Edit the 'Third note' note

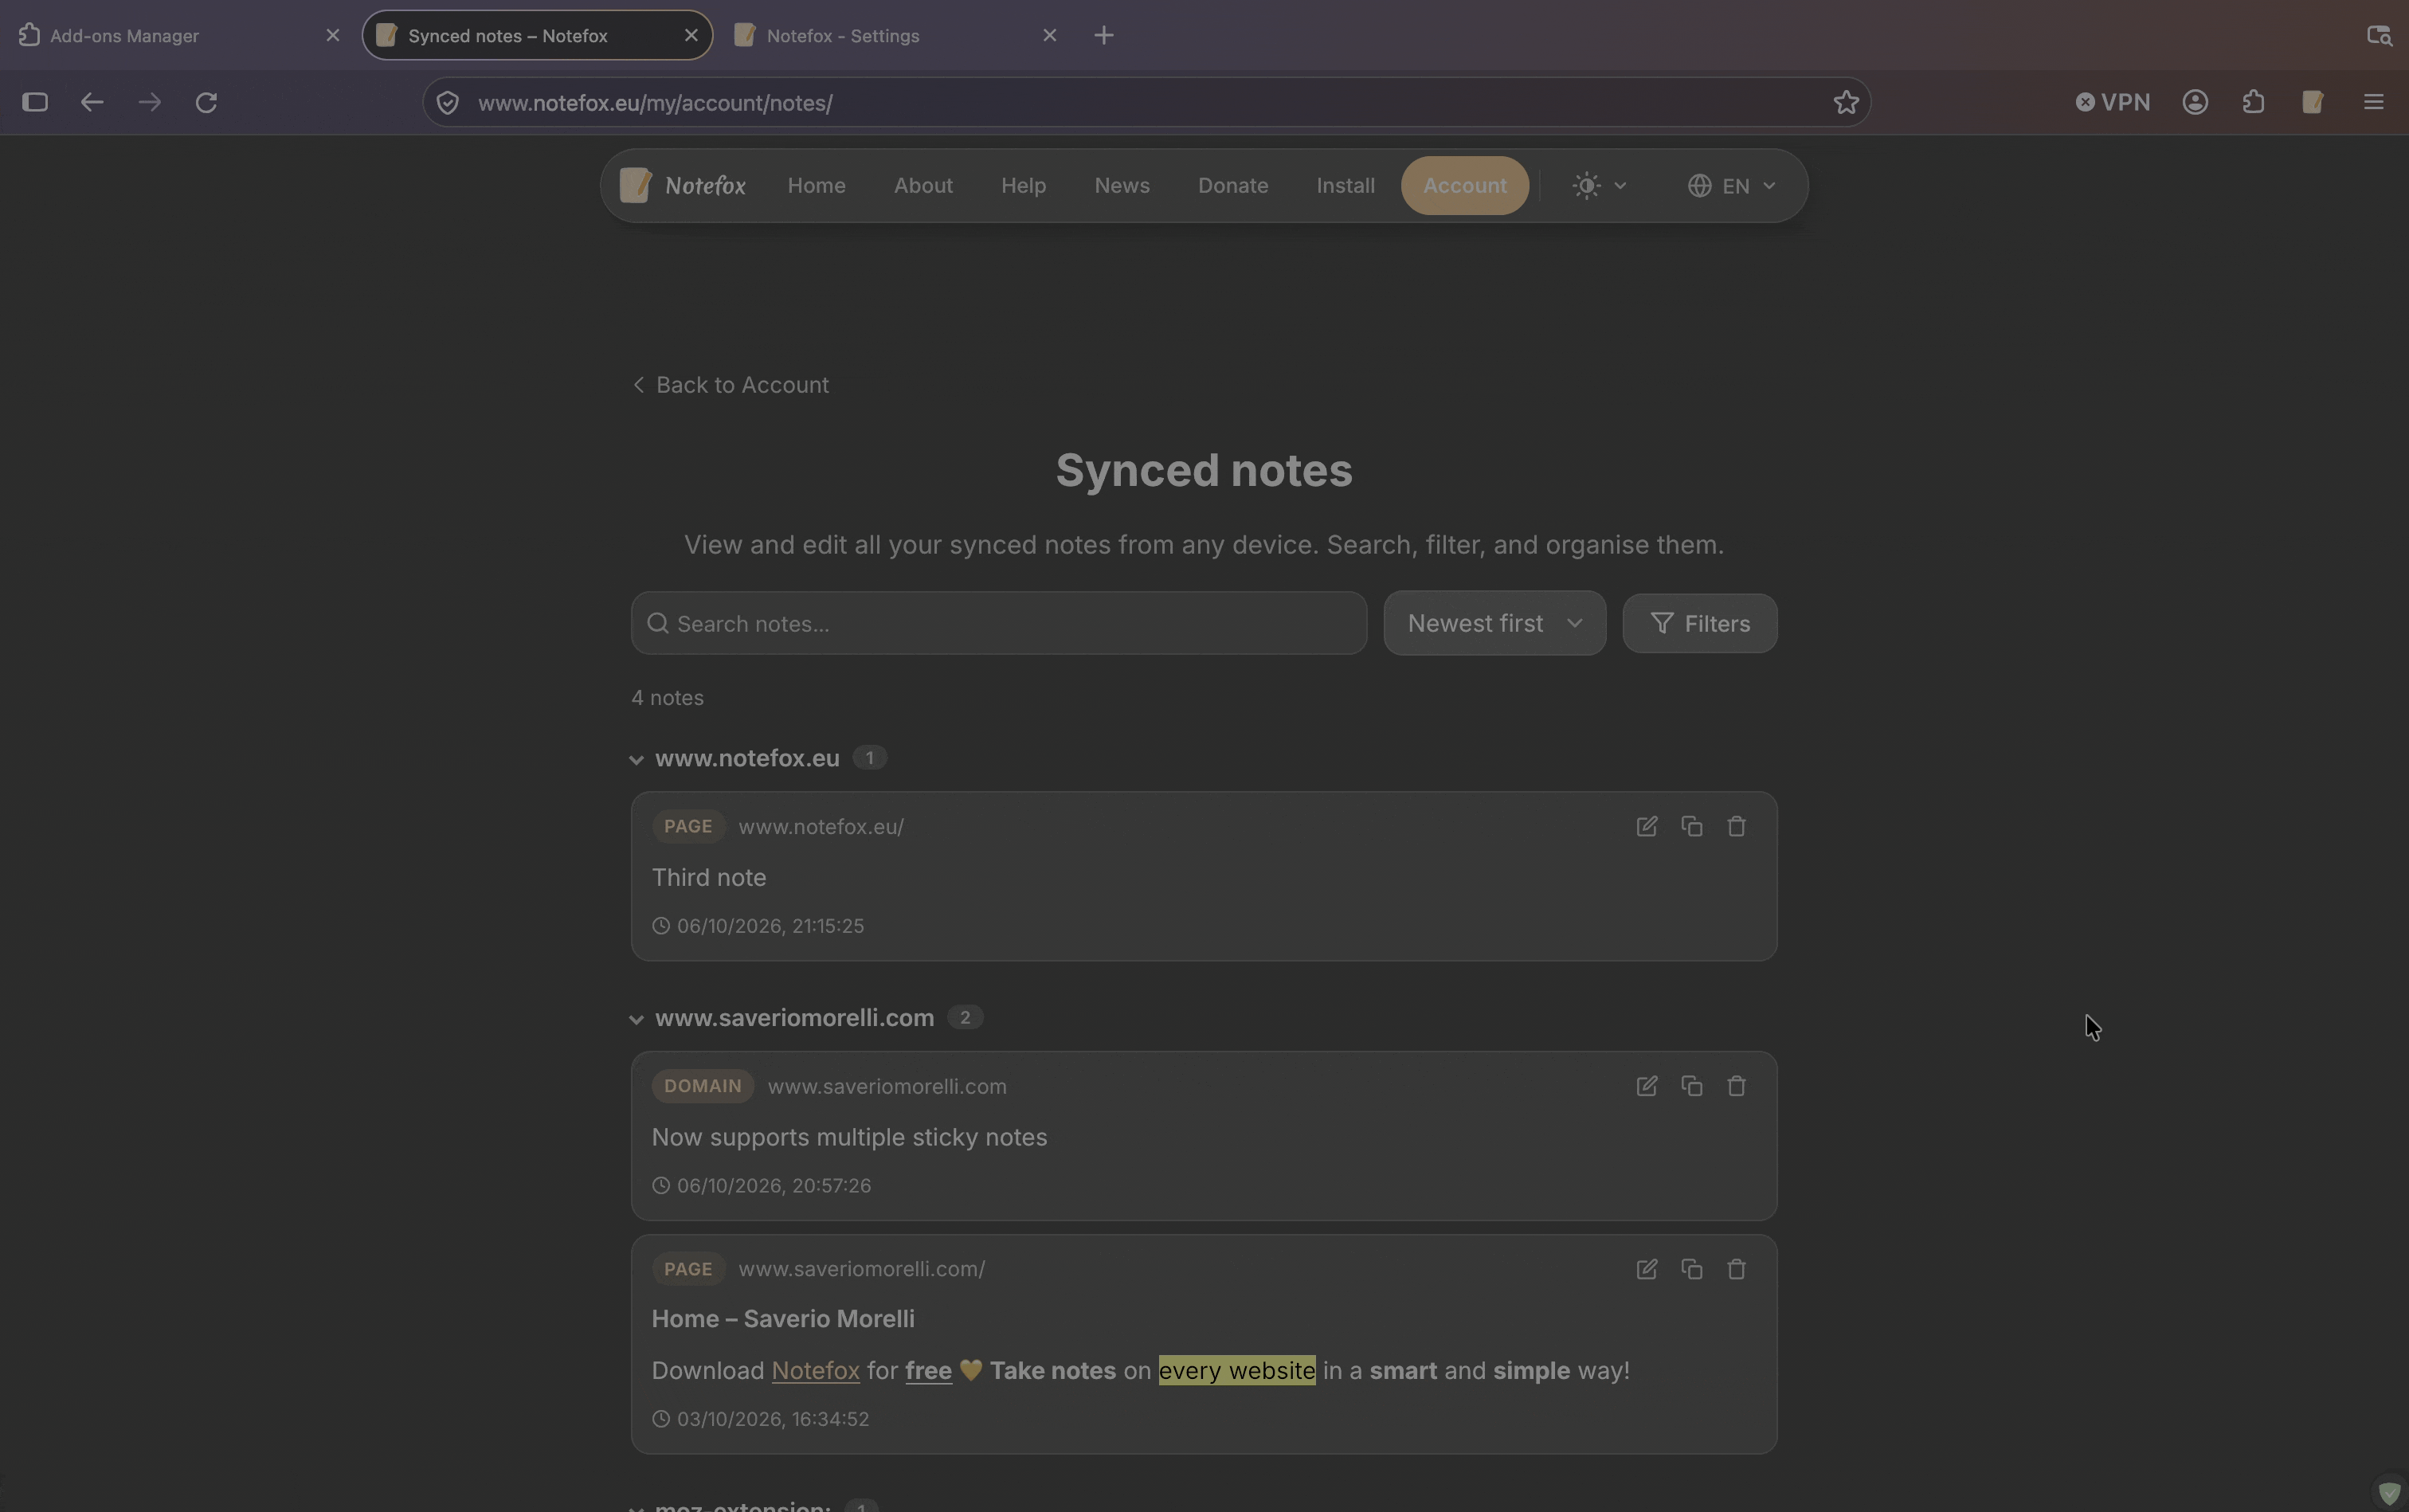[1646, 826]
